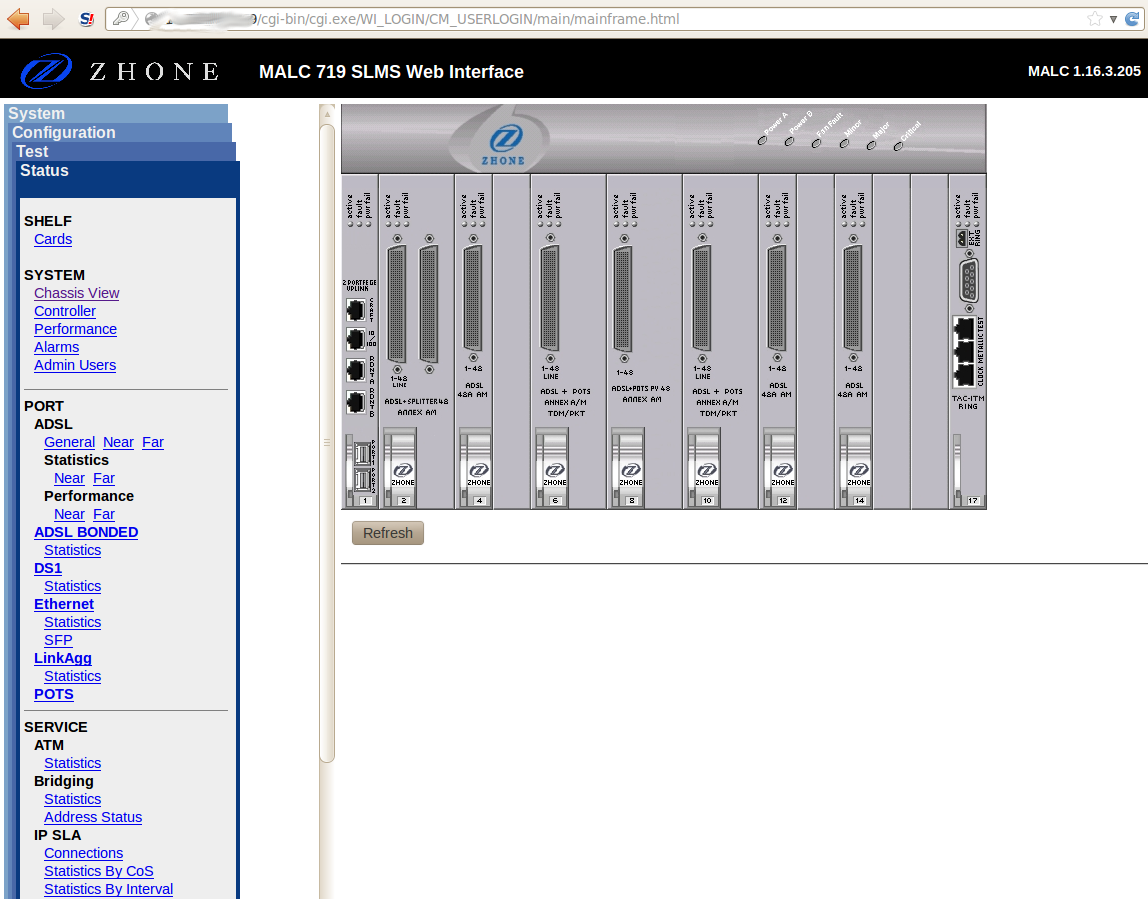Viewport: 1148px width, 899px height.
Task: Click the ADSL+POTS PV 48 card in slot 8
Action: click(x=644, y=341)
